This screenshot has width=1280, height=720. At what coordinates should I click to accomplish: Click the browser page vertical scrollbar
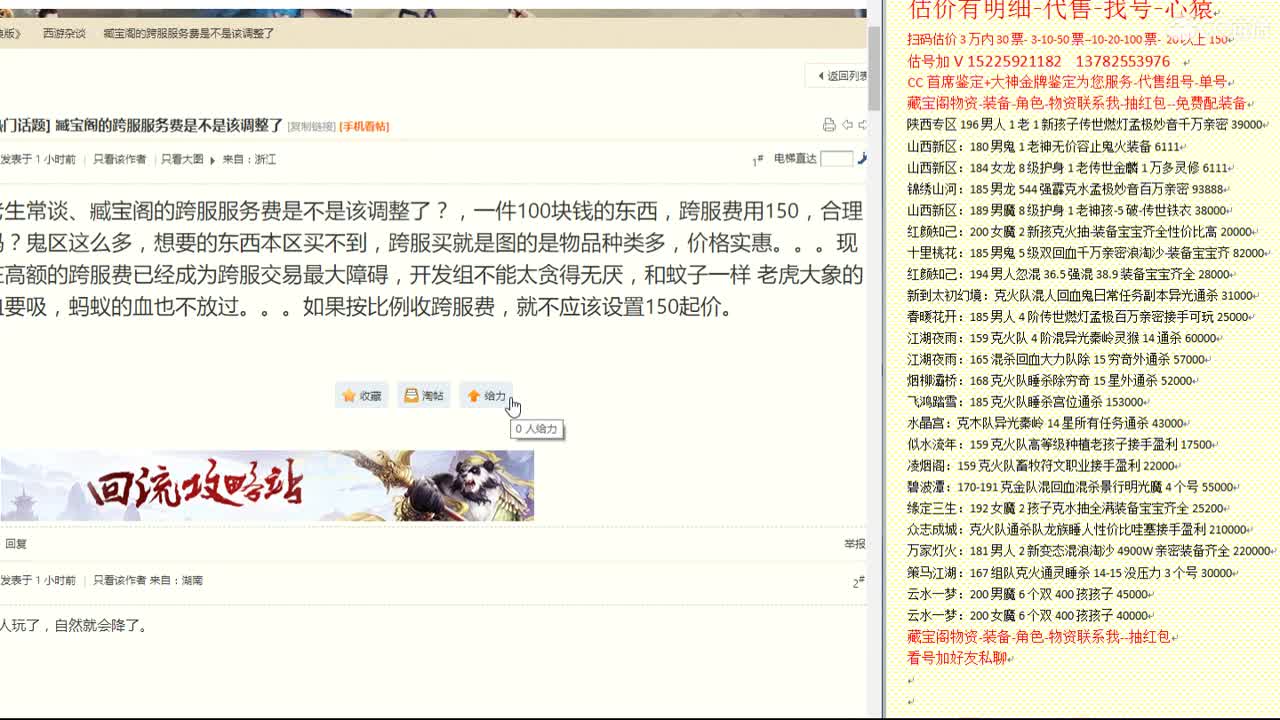(874, 69)
